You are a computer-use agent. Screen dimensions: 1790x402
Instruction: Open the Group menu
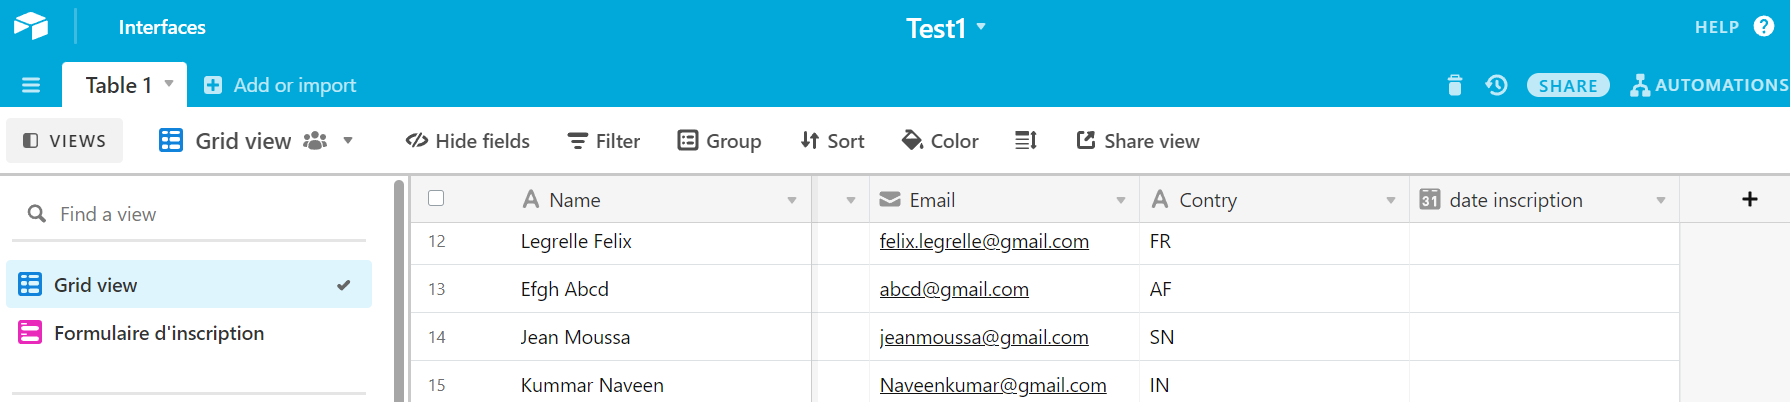[x=719, y=141]
